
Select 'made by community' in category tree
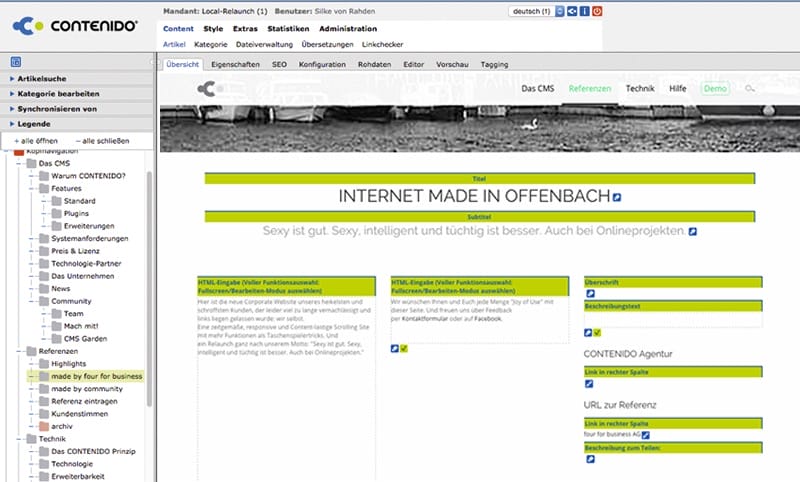coord(87,389)
